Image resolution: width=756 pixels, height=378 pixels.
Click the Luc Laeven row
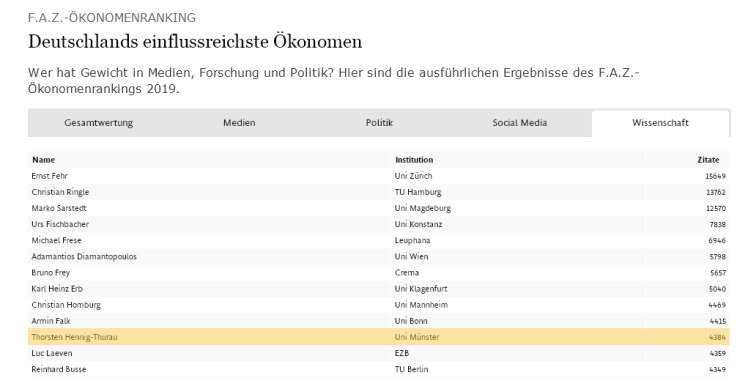click(x=379, y=353)
